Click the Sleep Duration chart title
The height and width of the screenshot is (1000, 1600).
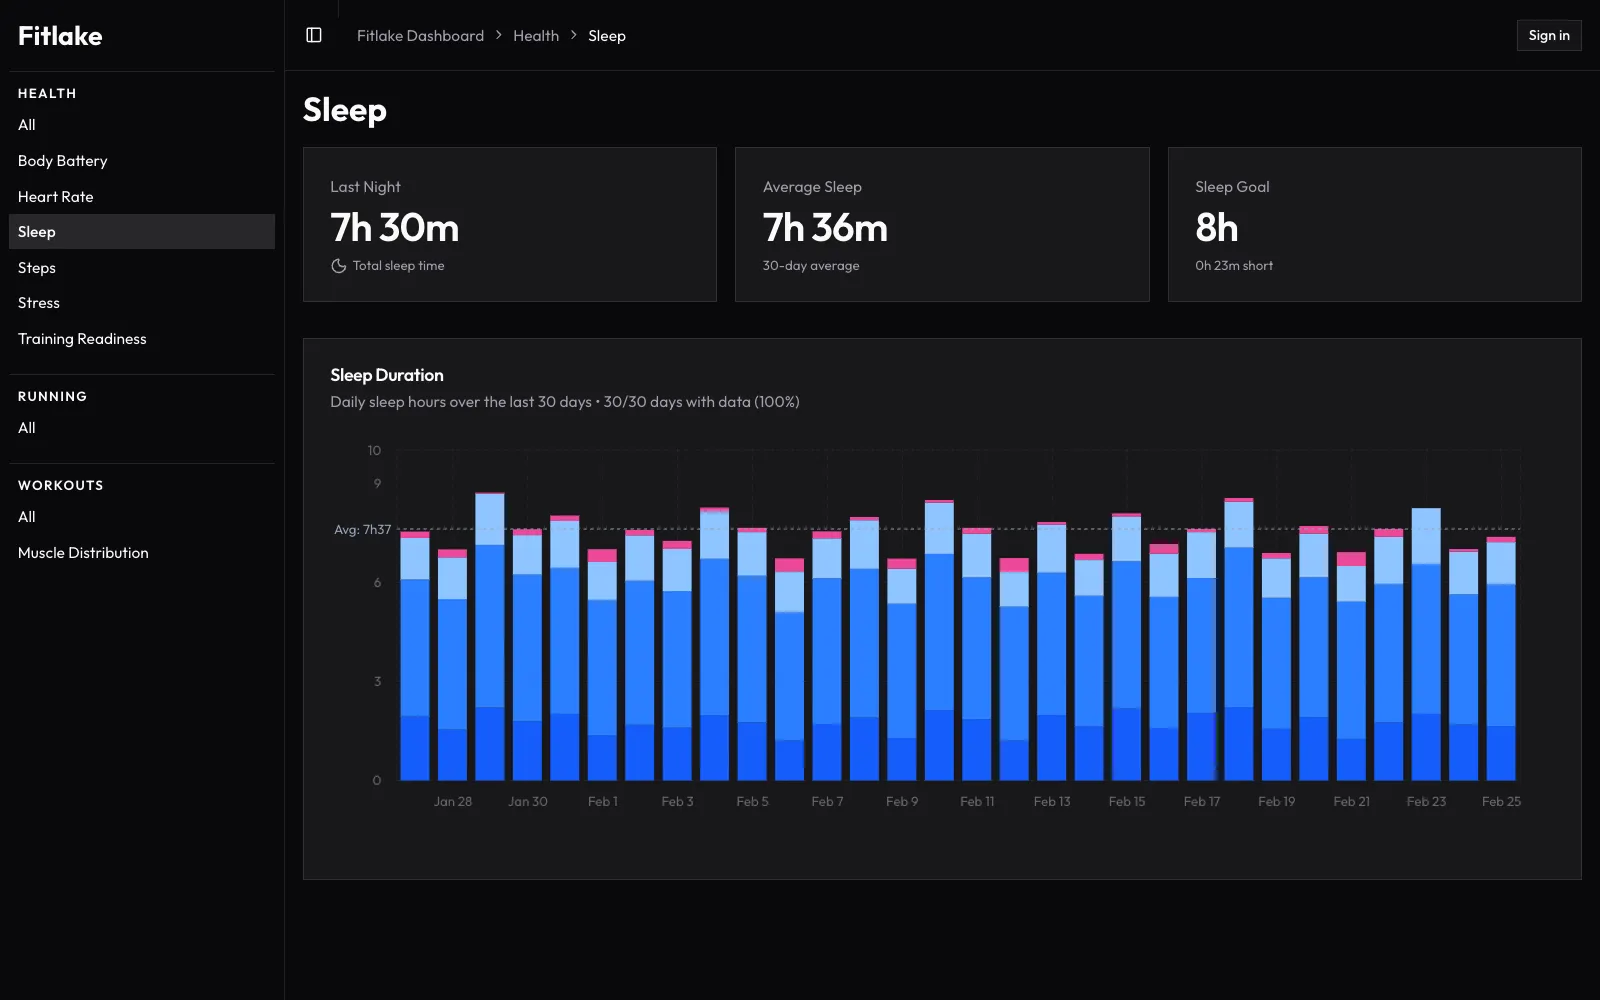387,375
